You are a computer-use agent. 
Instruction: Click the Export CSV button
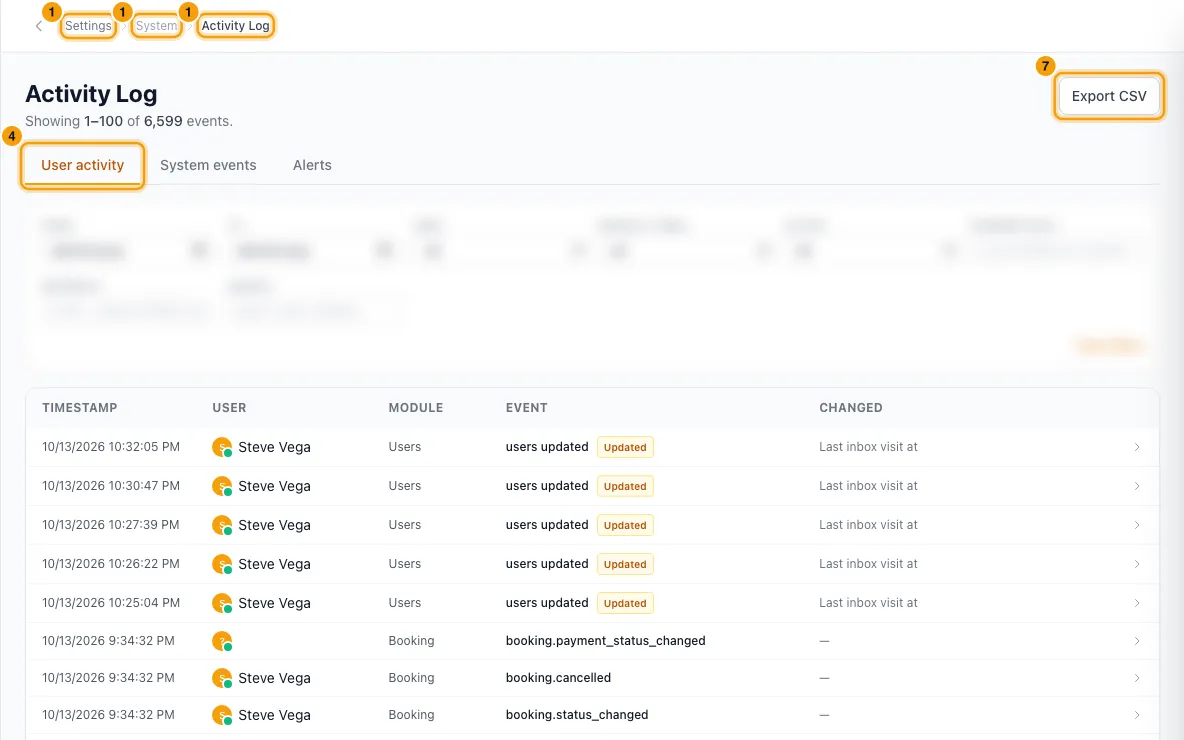coord(1108,96)
